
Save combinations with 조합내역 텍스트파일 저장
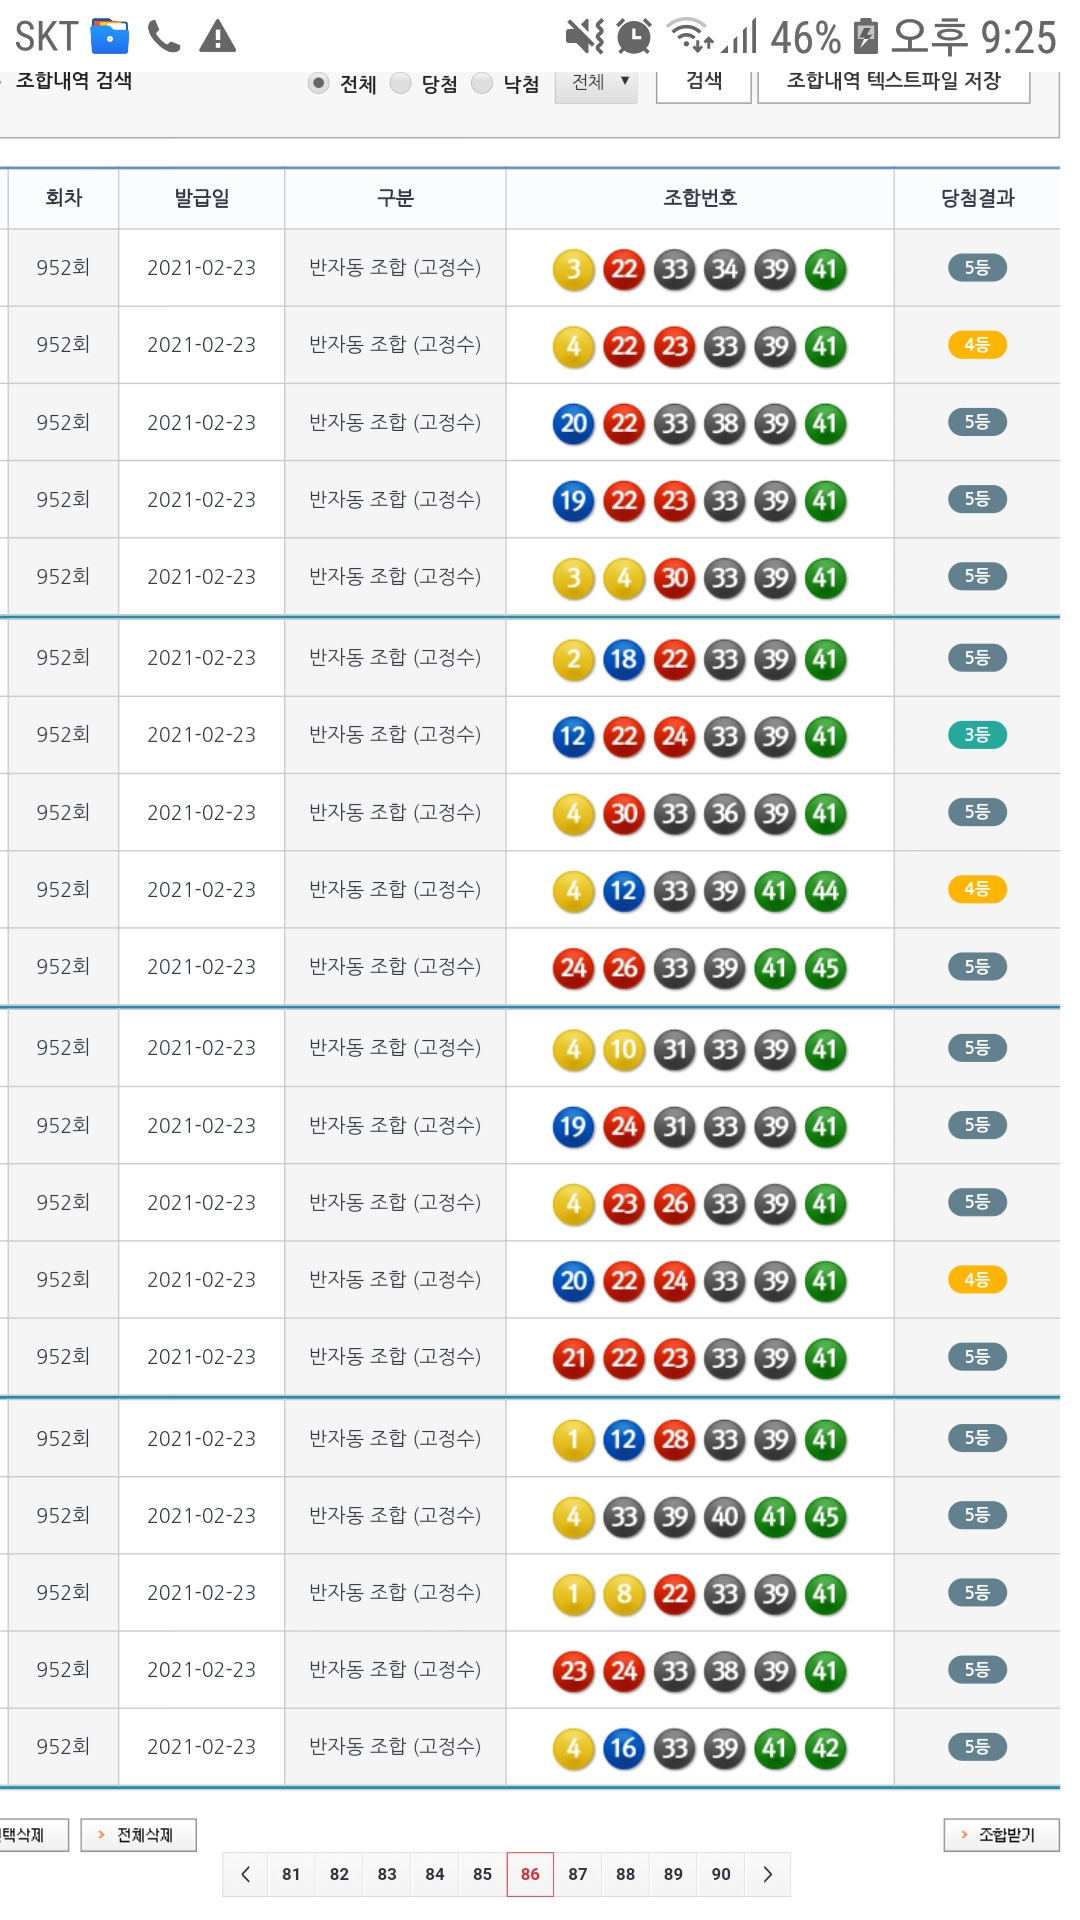click(x=893, y=83)
